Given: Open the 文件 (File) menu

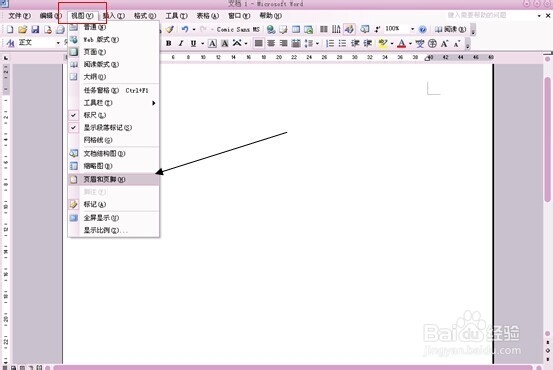Looking at the screenshot, I should (19, 16).
